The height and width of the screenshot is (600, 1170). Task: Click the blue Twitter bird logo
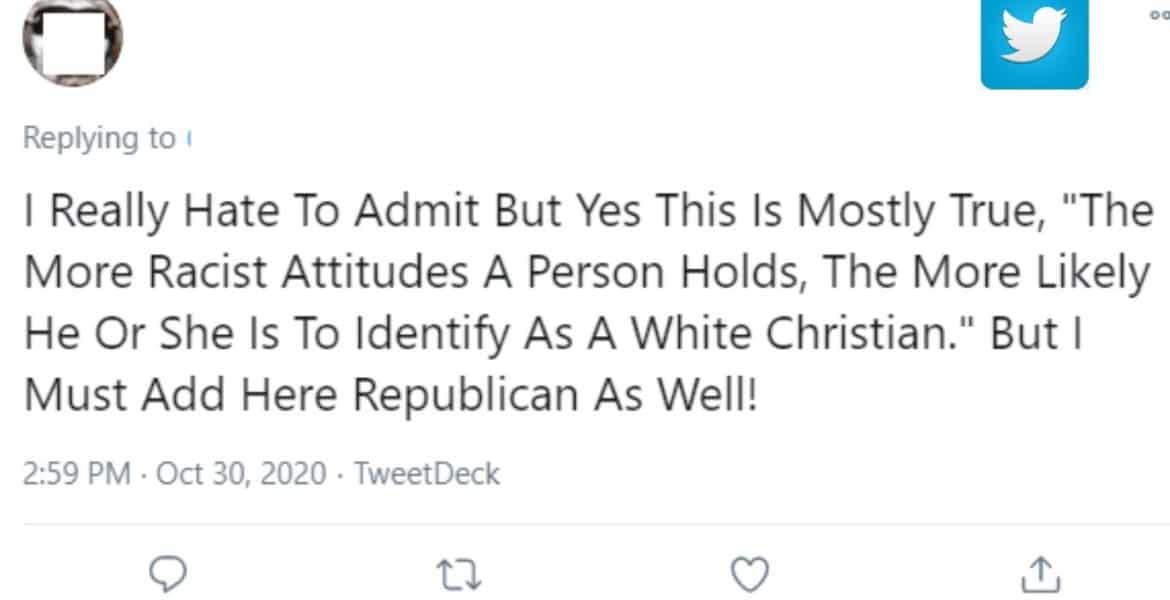pyautogui.click(x=1034, y=45)
